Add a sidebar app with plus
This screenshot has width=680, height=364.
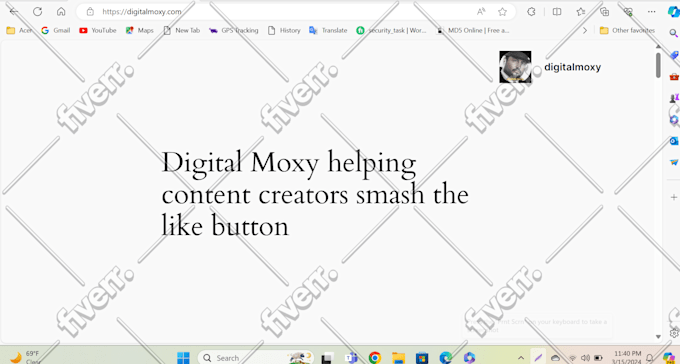673,197
